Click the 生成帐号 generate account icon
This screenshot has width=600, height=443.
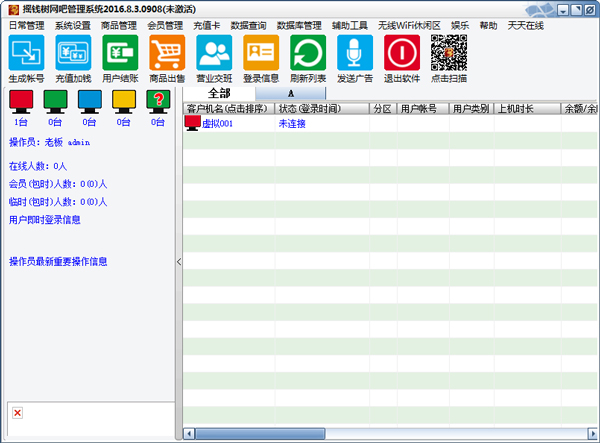26,53
